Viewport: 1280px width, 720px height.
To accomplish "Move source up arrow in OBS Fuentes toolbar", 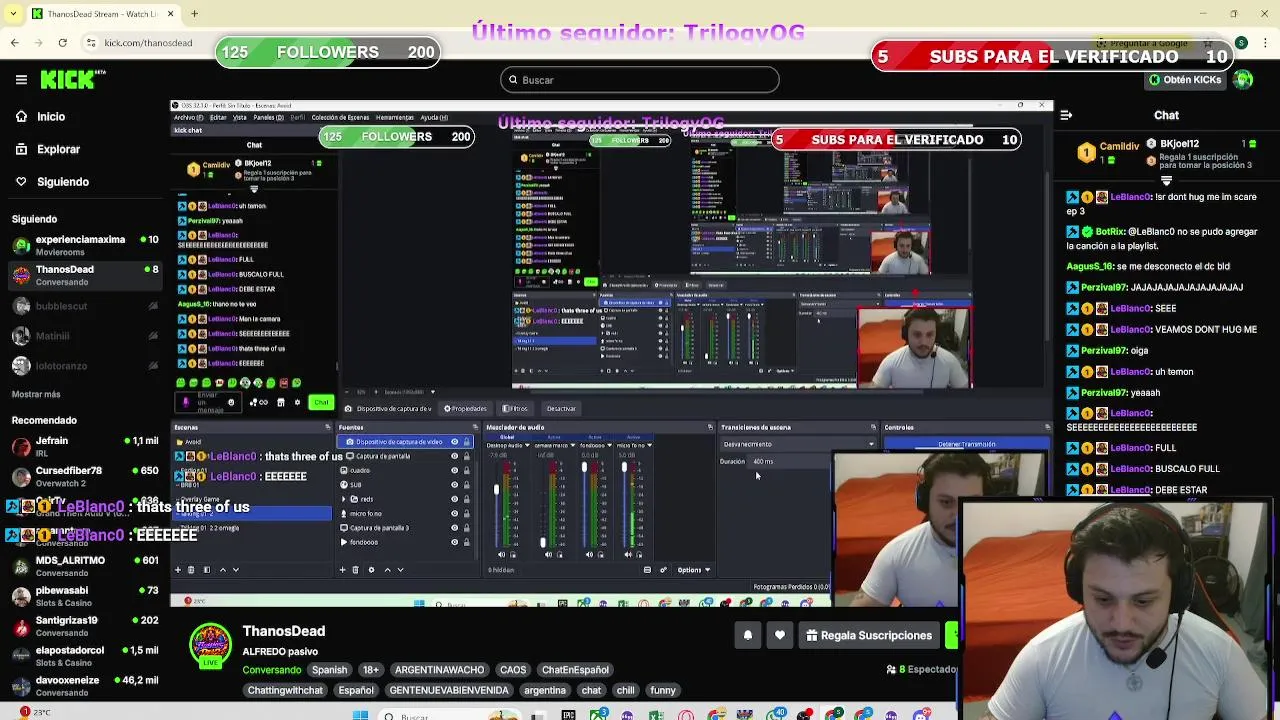I will point(388,570).
